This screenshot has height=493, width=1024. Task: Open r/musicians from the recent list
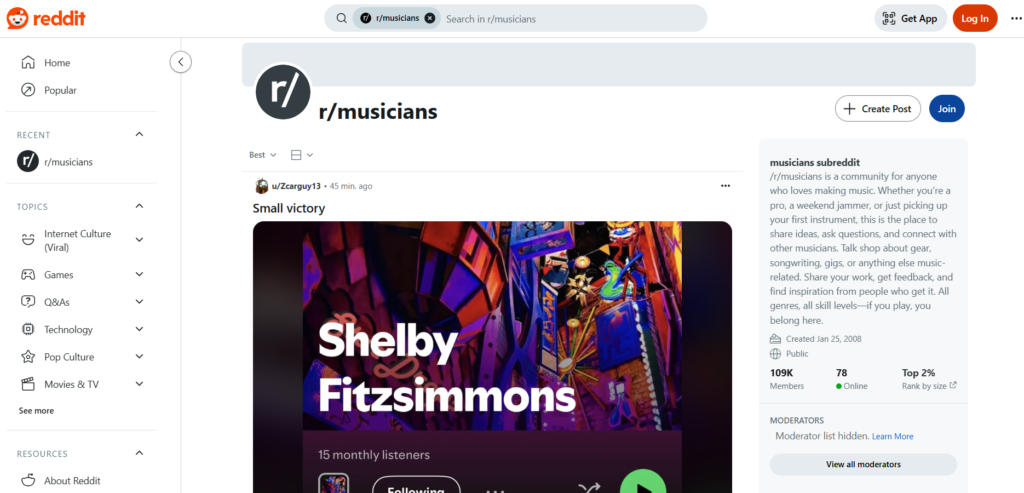67,162
